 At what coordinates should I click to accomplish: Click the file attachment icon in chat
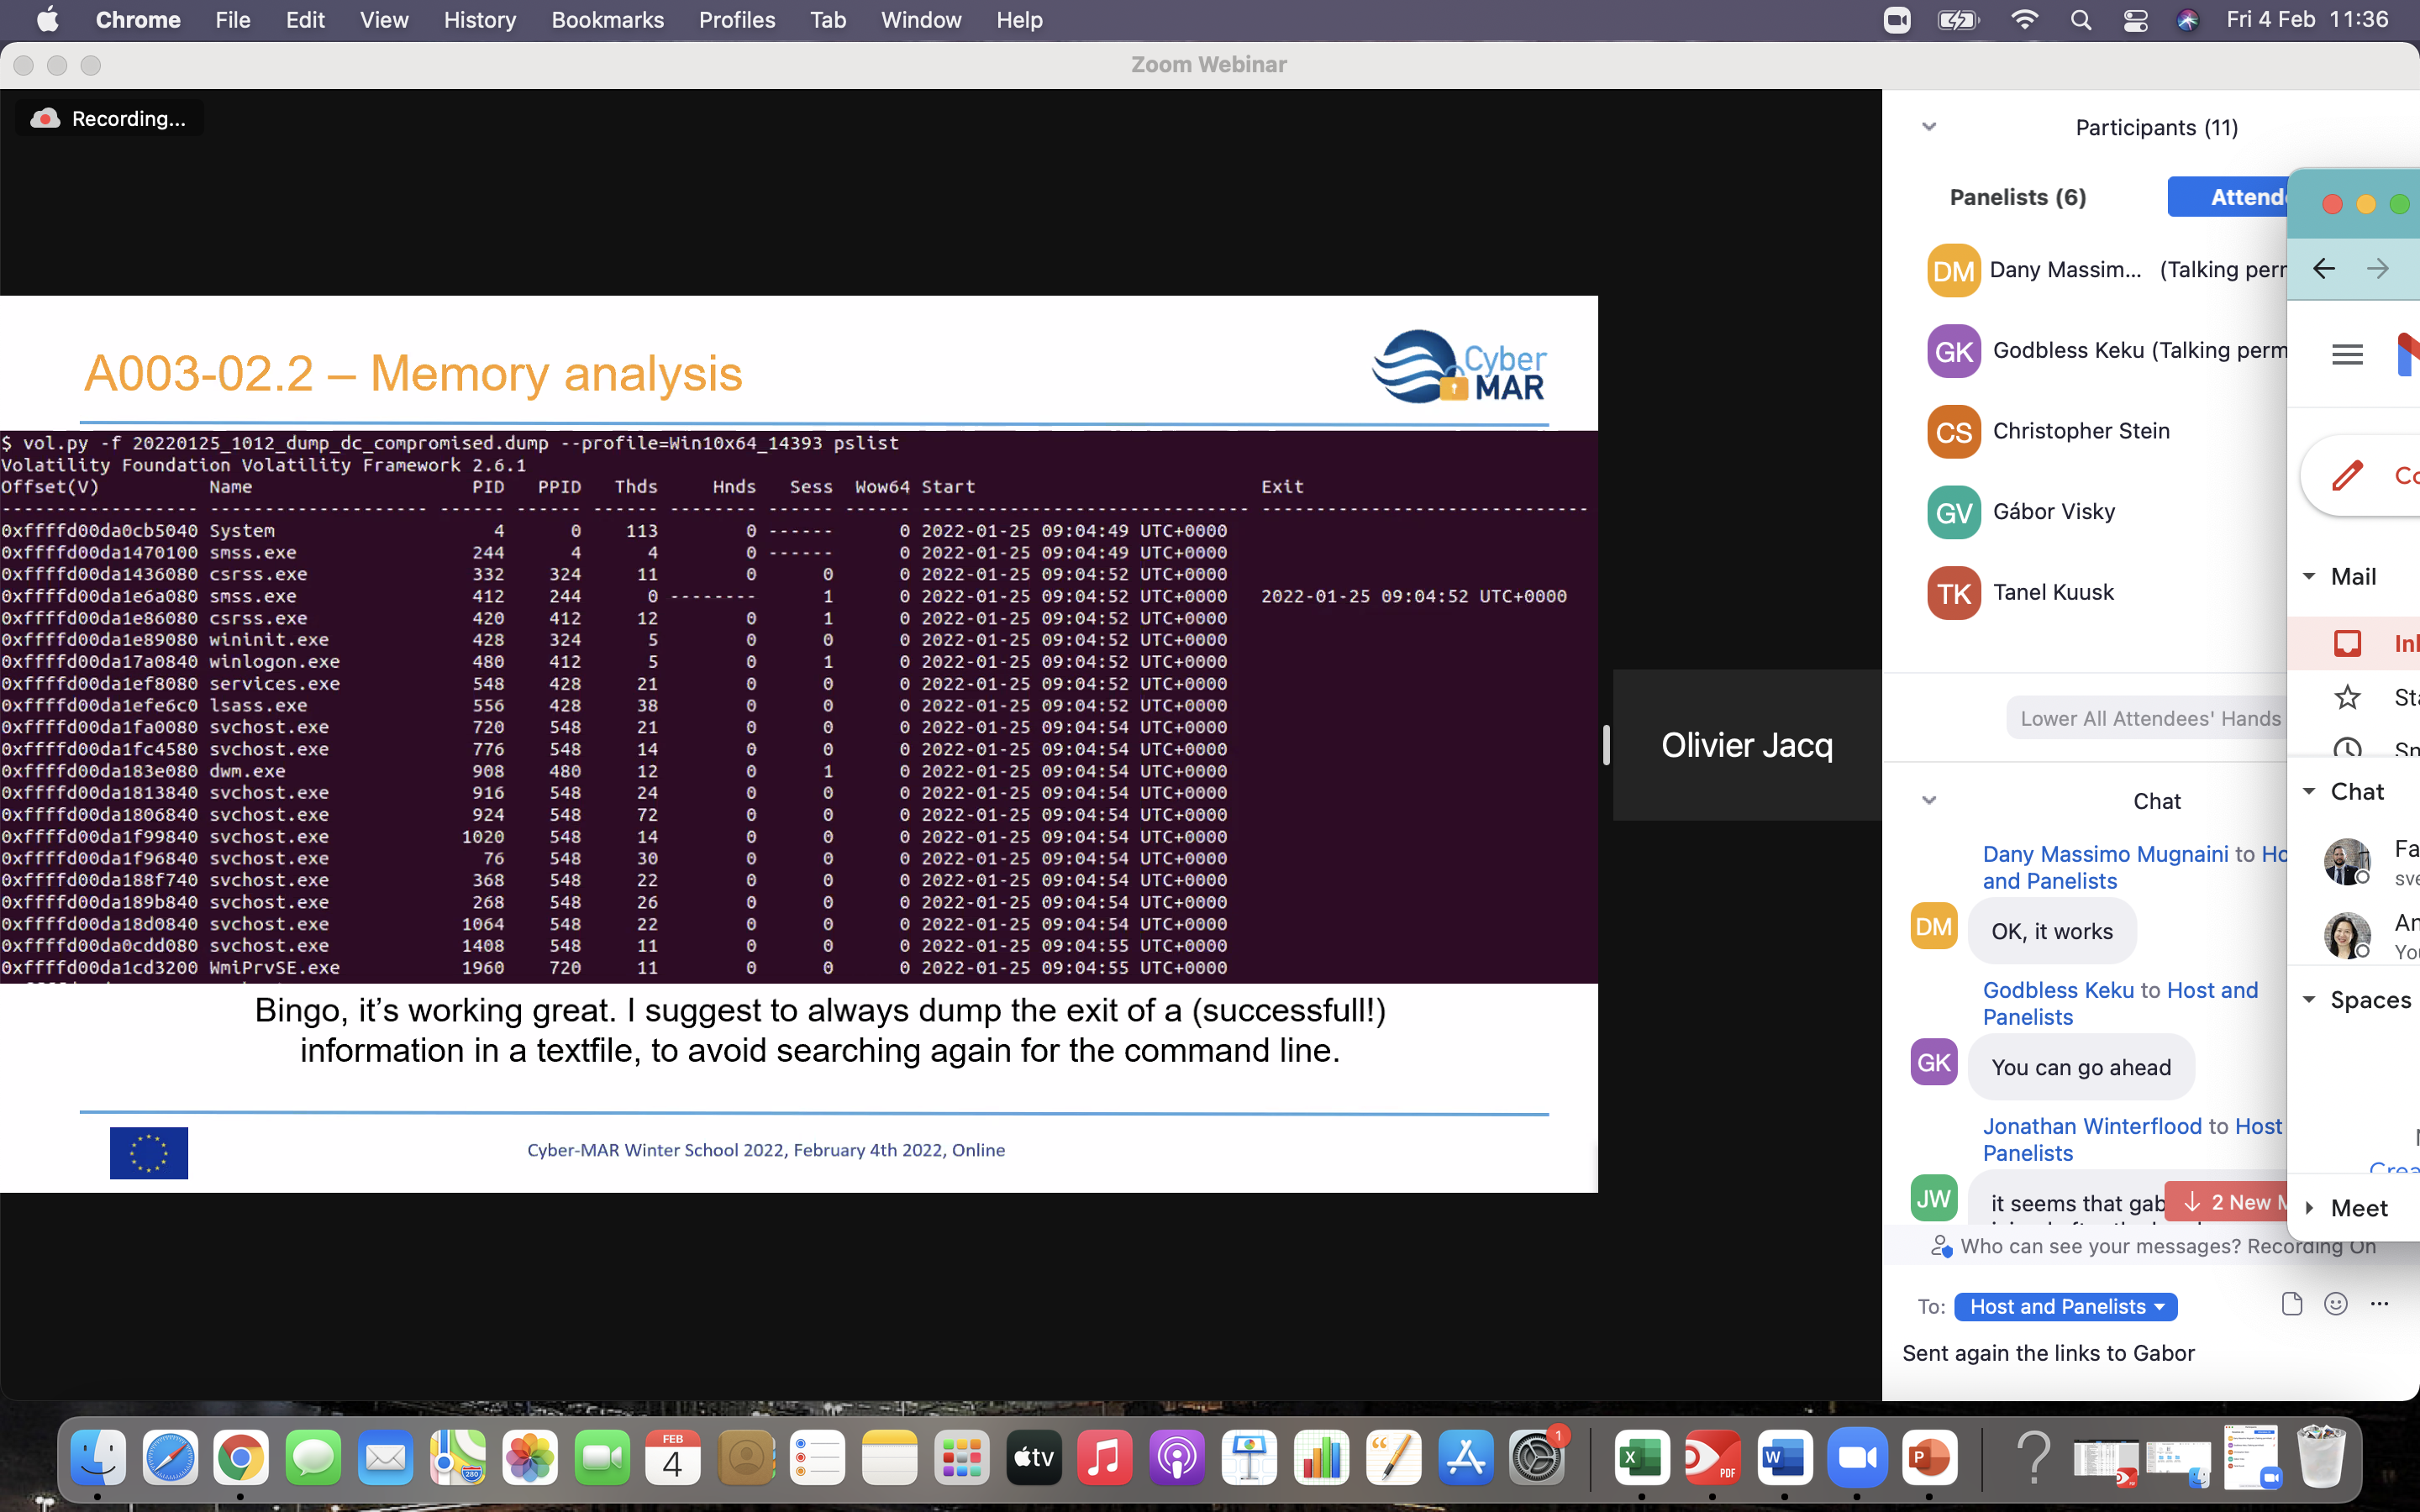tap(2291, 1304)
